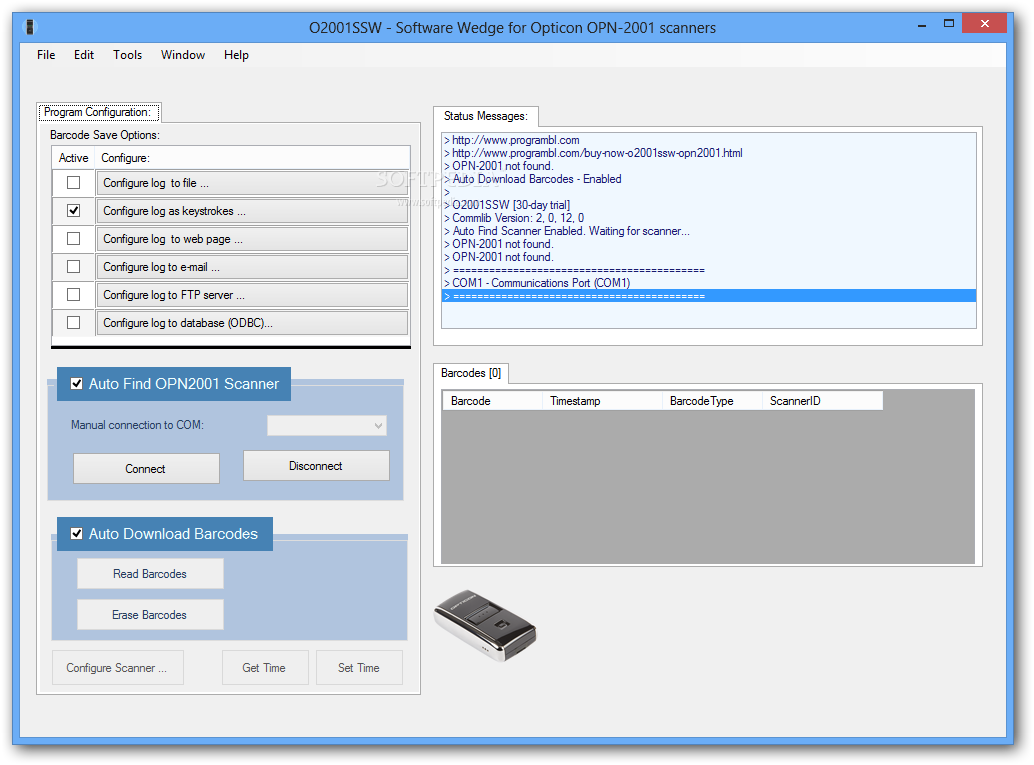The height and width of the screenshot is (765, 1034).
Task: Tick the log to e-mail checkbox
Action: [73, 266]
